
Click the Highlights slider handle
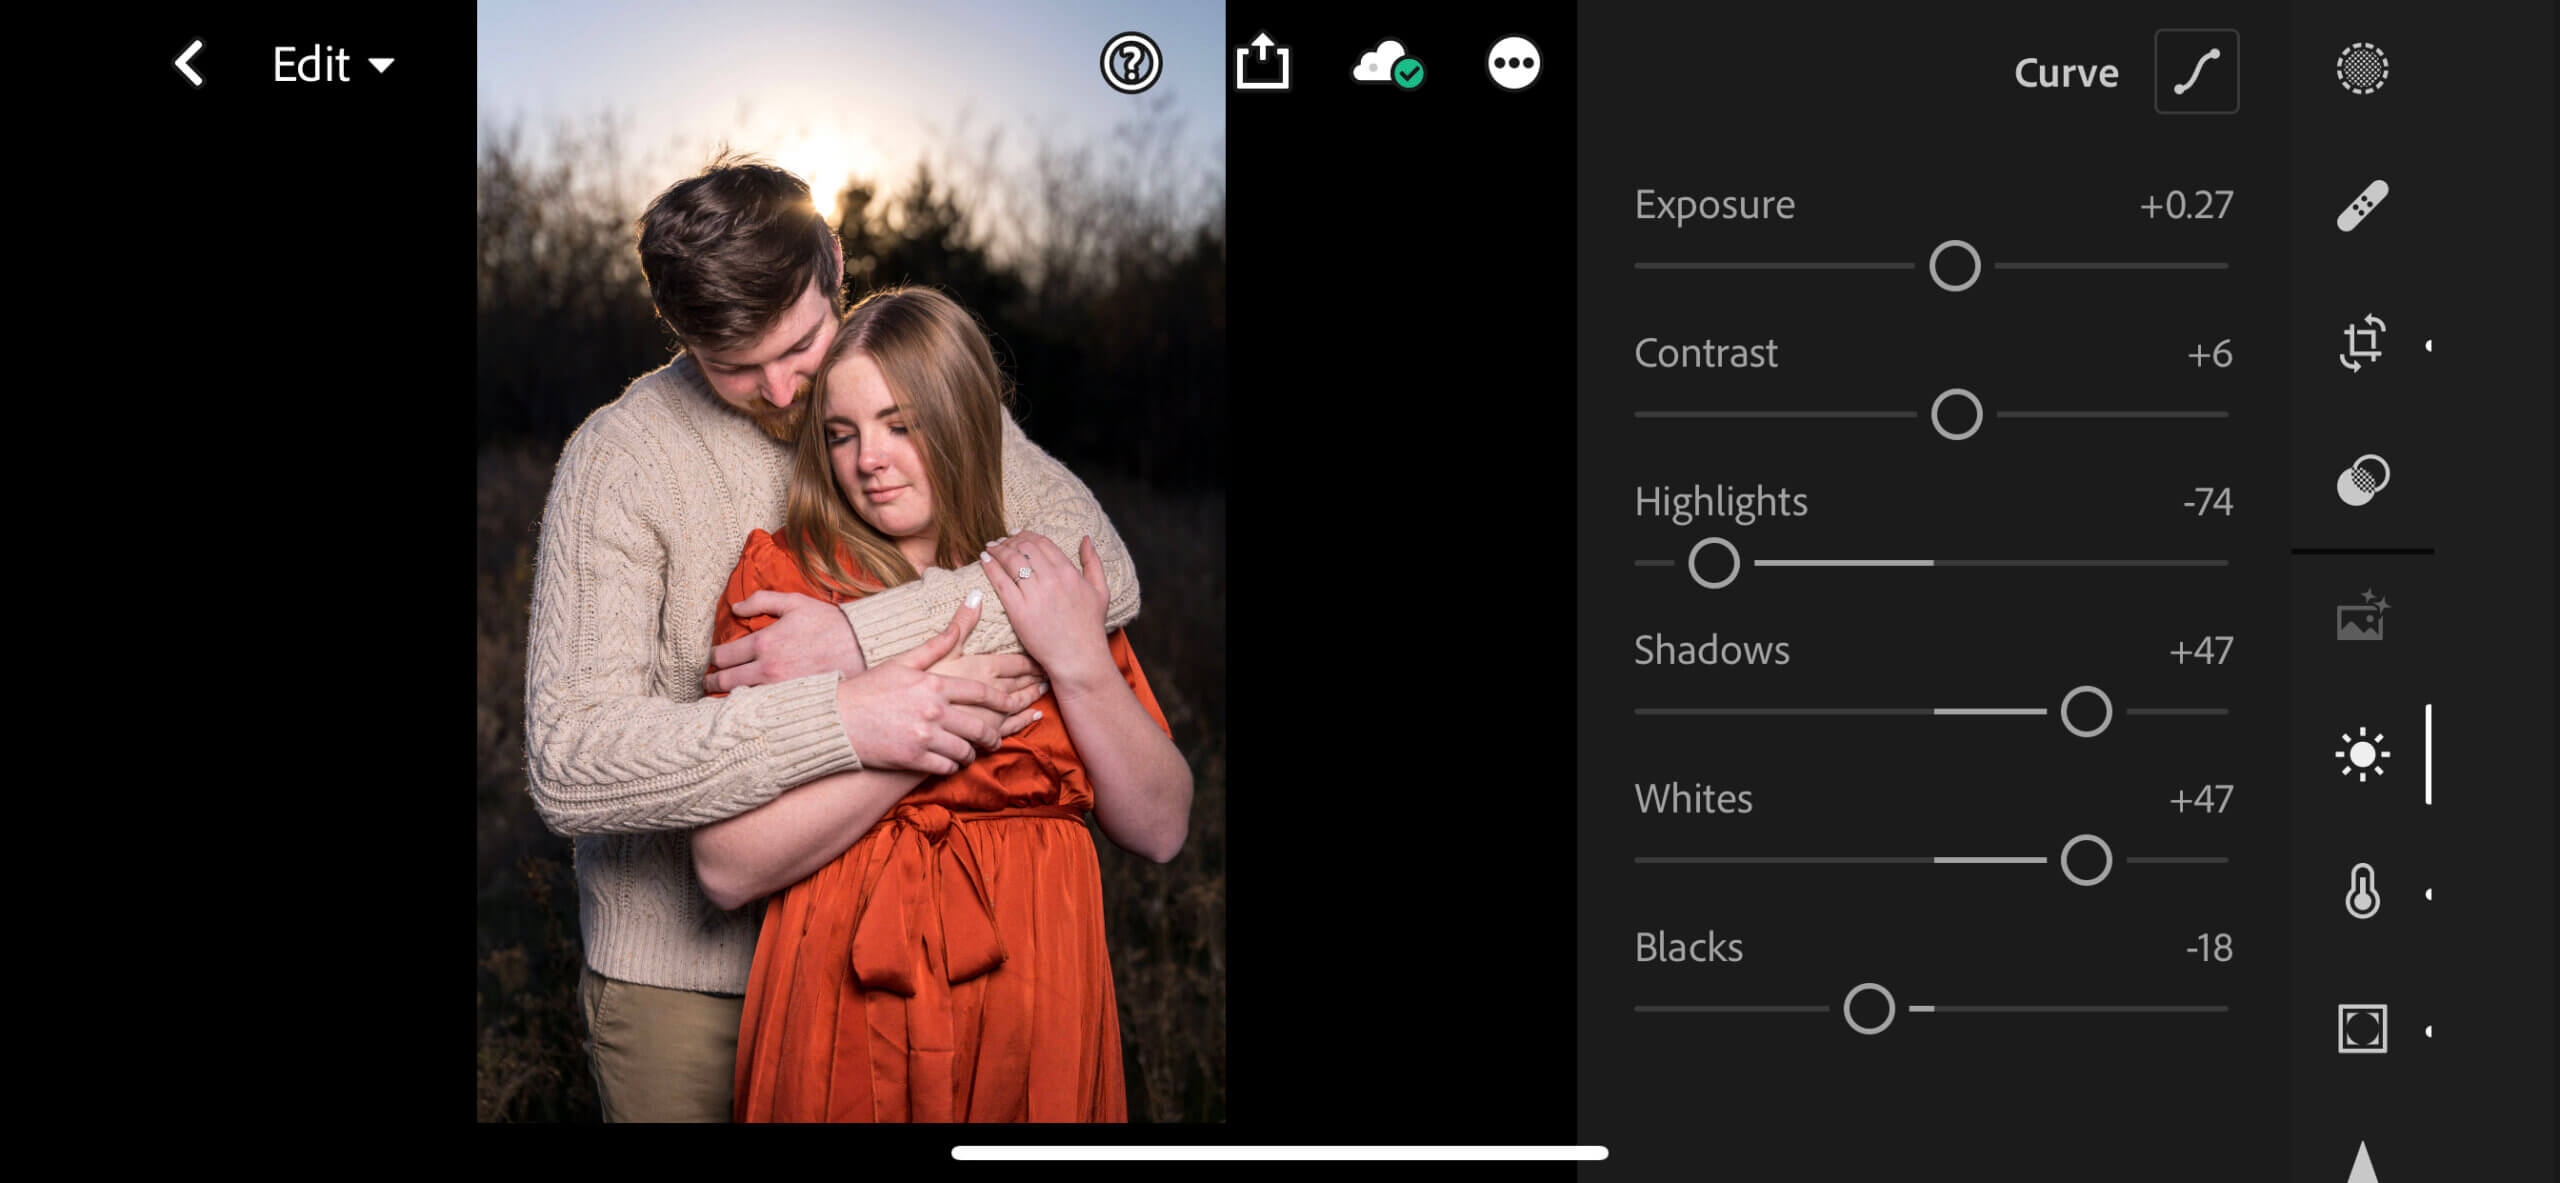point(1713,563)
